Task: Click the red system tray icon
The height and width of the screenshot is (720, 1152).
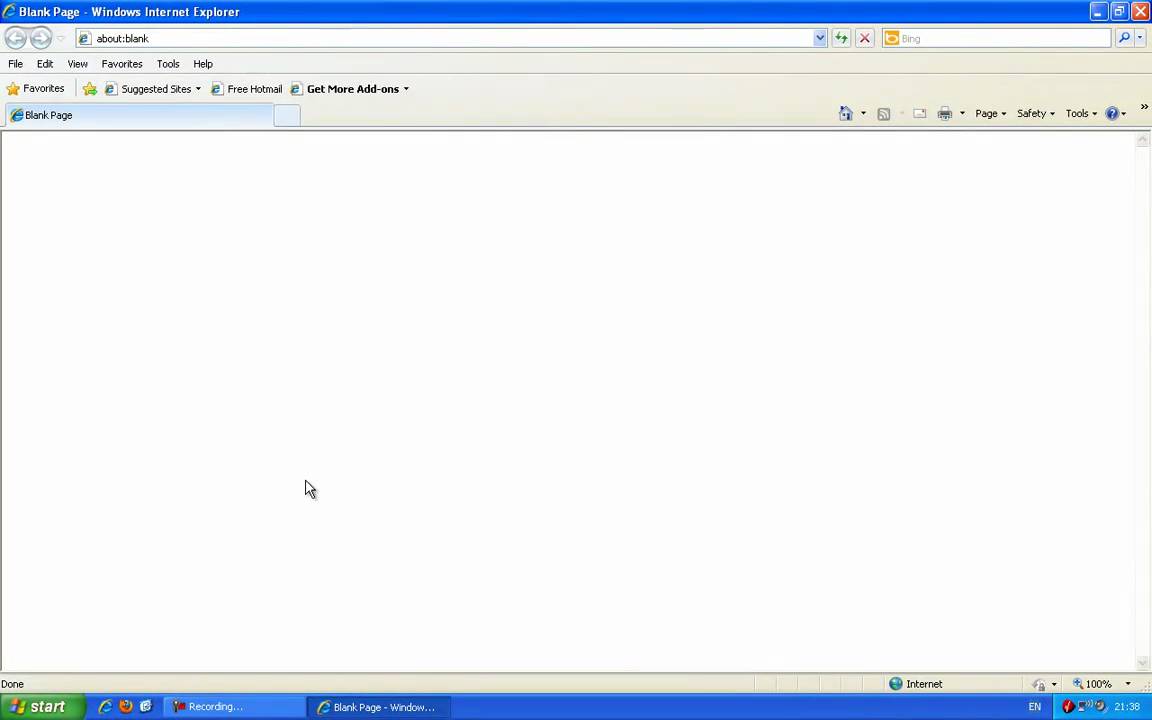Action: point(1068,707)
